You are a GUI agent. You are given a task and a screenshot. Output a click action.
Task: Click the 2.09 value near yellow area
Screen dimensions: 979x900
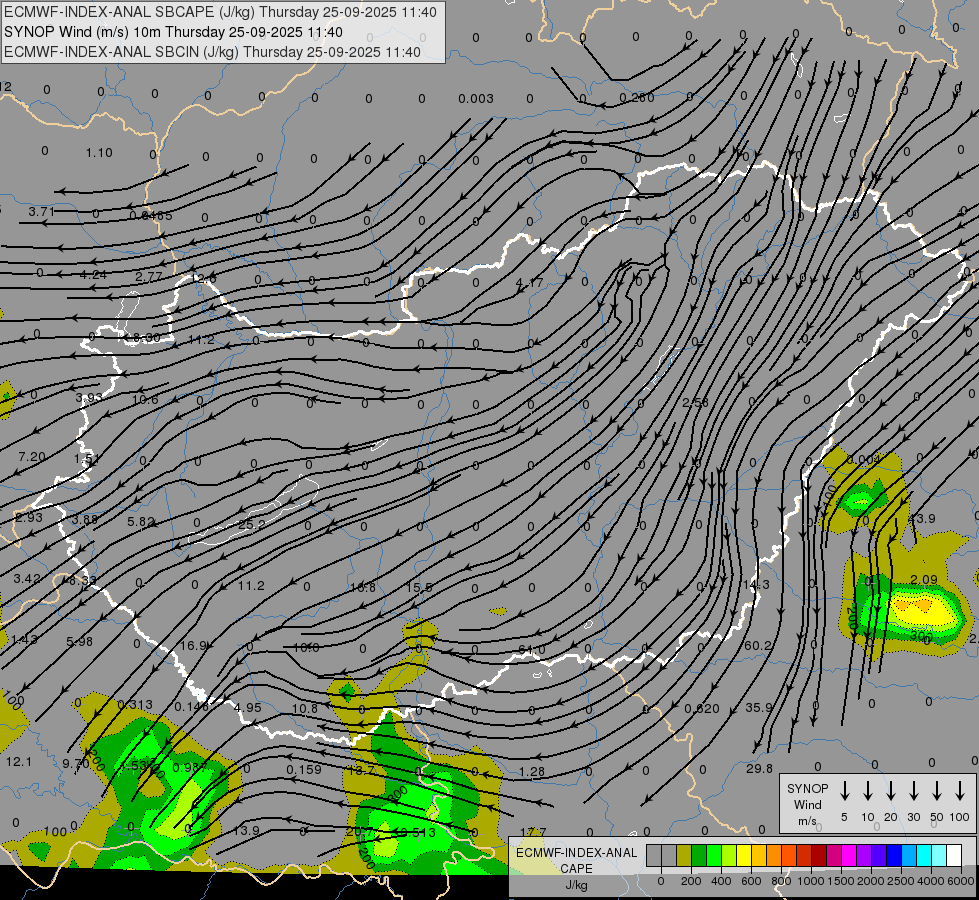(924, 580)
